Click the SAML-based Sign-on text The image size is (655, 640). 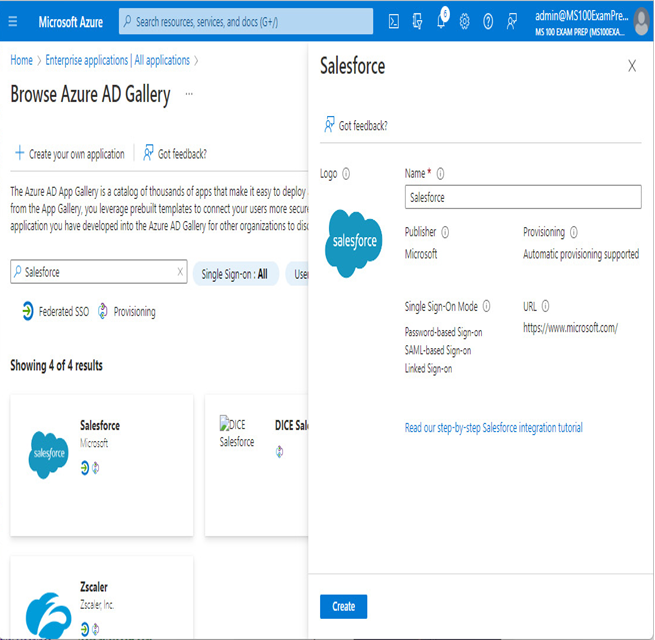coord(438,350)
